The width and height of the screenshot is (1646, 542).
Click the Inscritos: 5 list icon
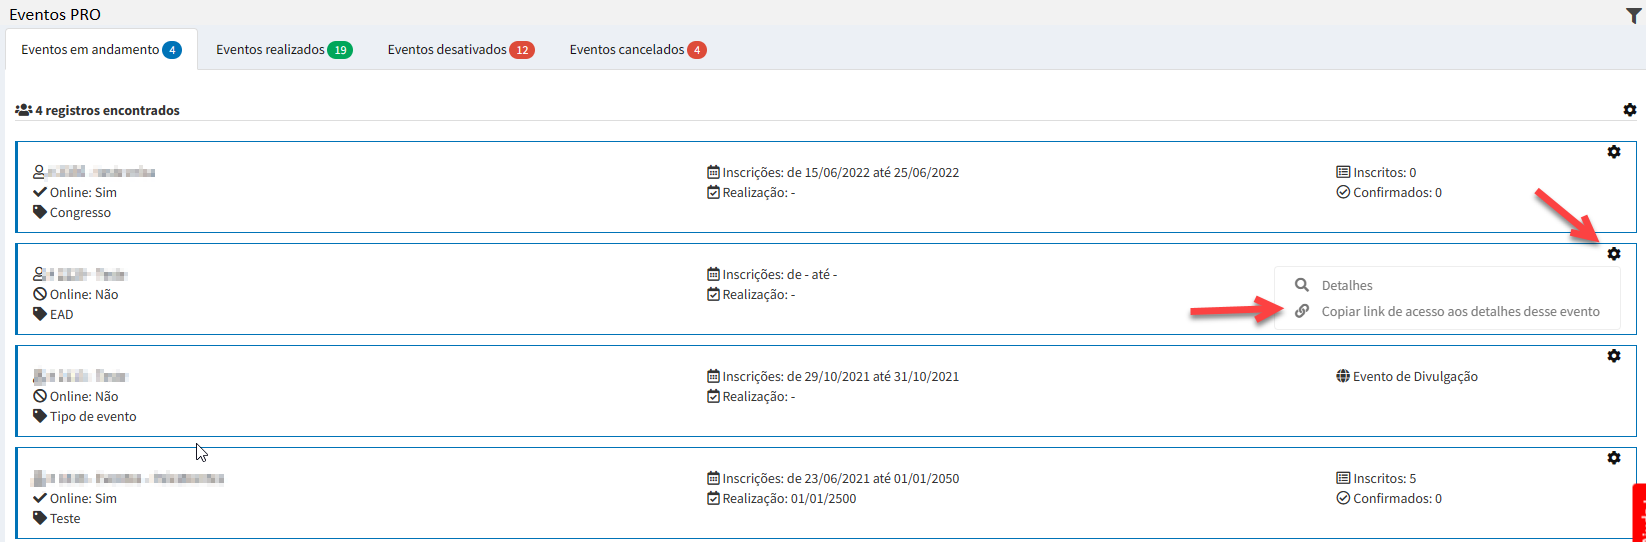click(1343, 478)
